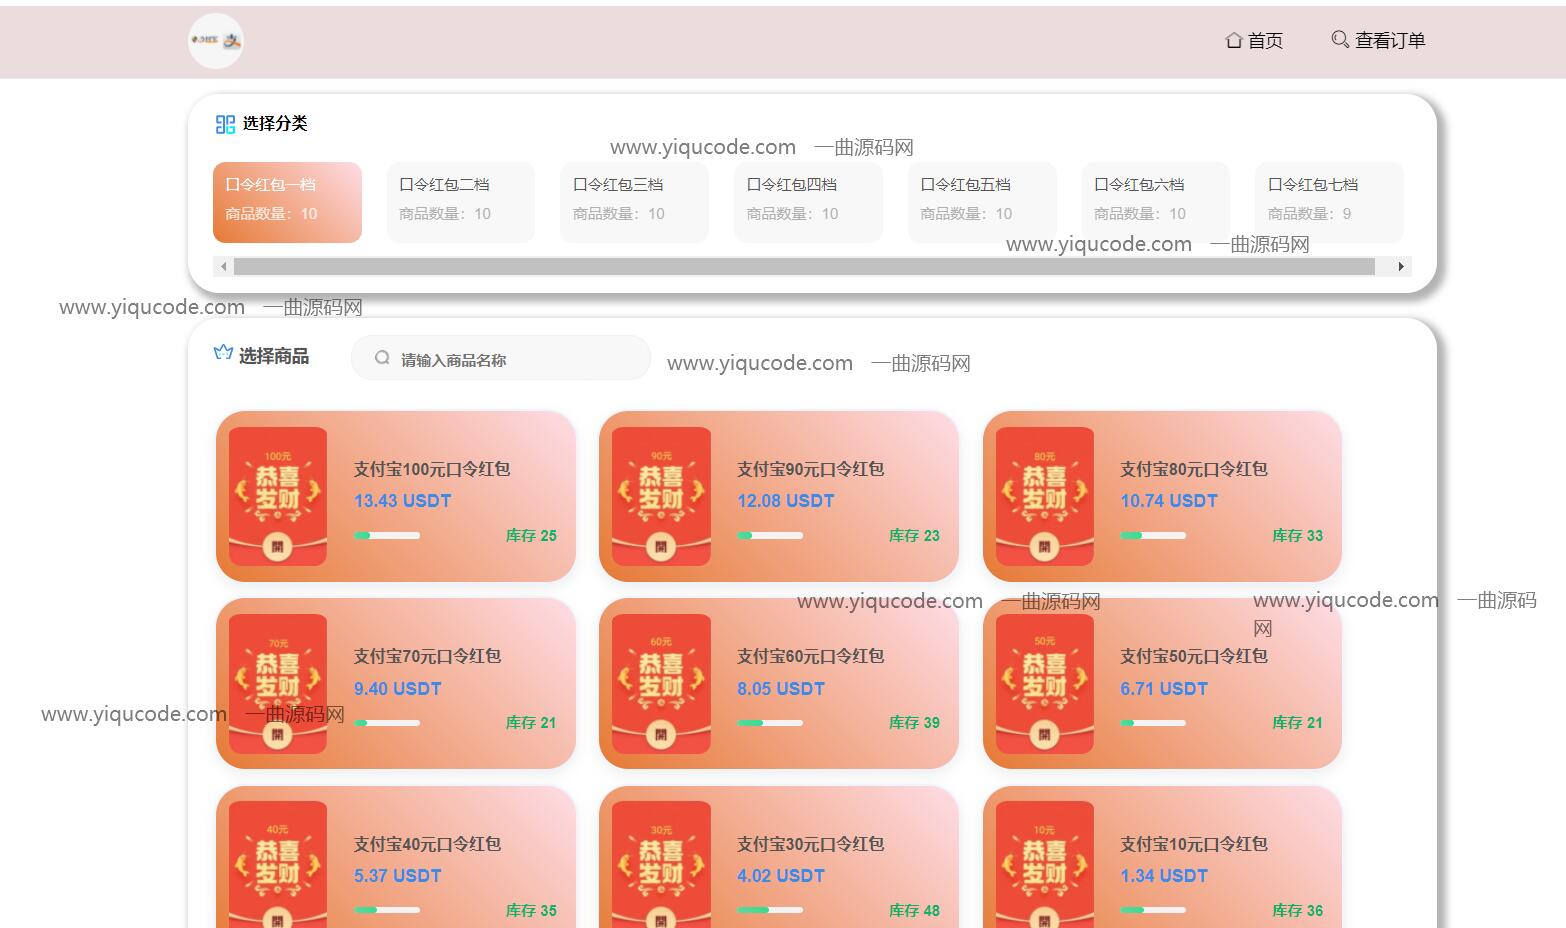Image resolution: width=1566 pixels, height=928 pixels.
Task: Click the search icon in product search box
Action: click(382, 358)
